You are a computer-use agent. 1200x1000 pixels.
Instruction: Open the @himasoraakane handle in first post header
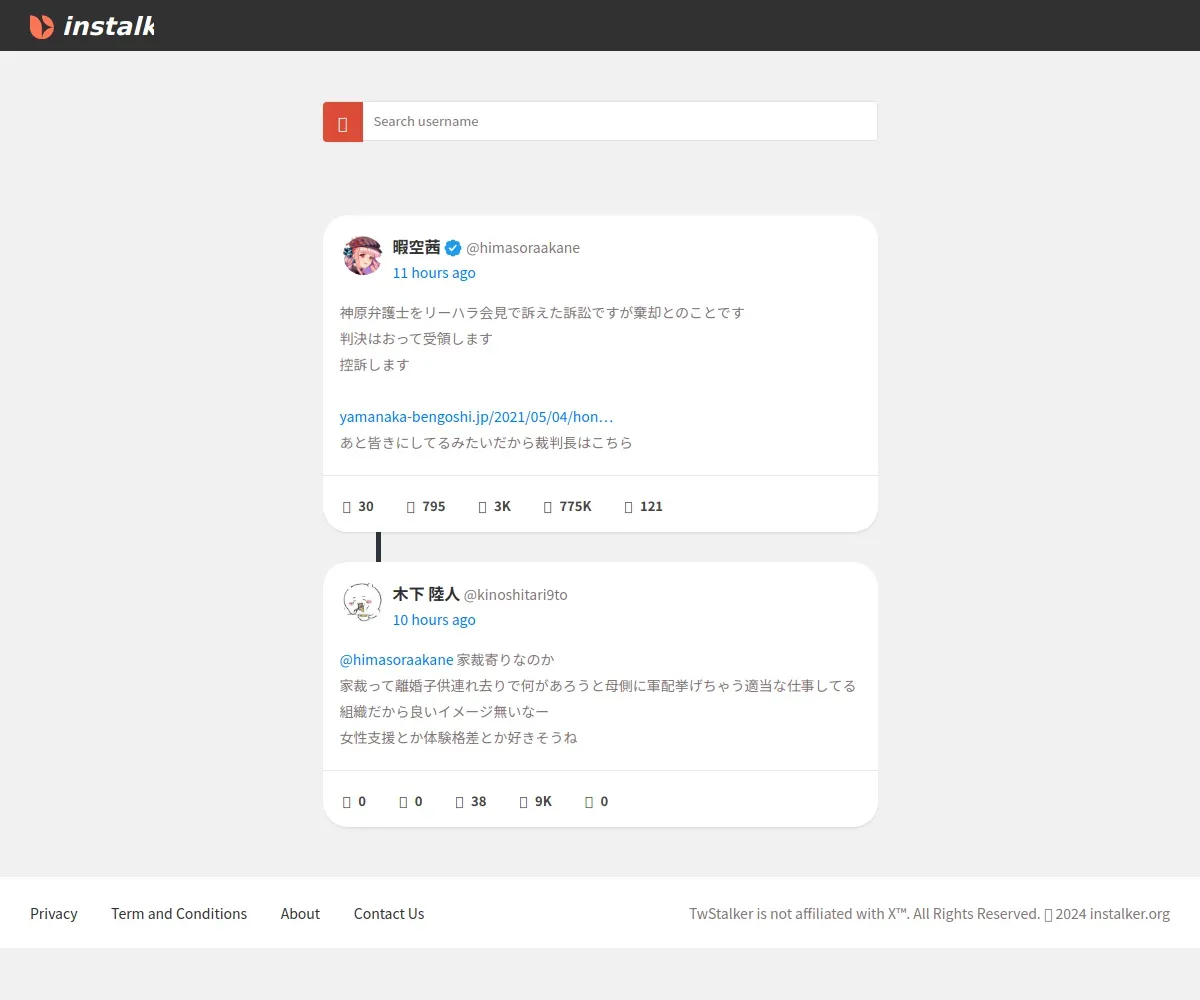[x=523, y=248]
